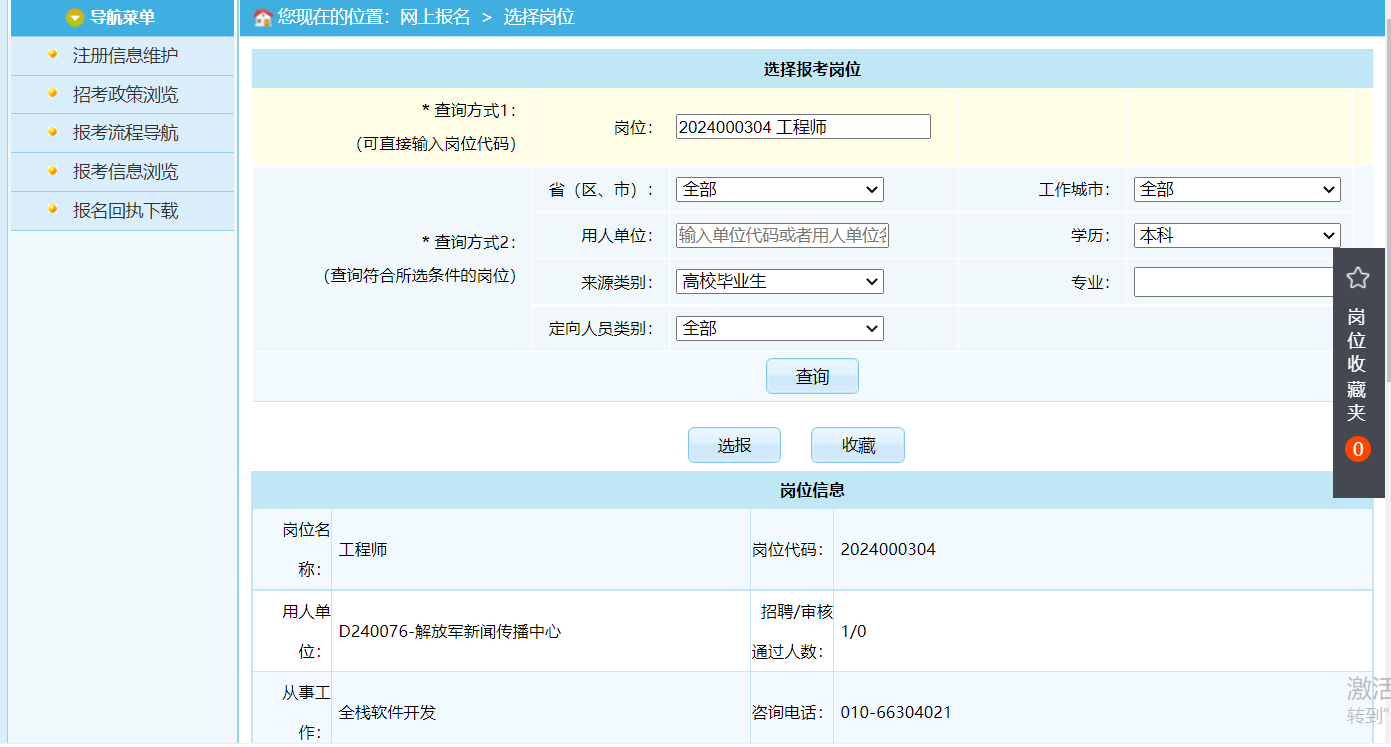This screenshot has height=747, width=1391.
Task: Open the 工作城市 dropdown
Action: click(1237, 189)
